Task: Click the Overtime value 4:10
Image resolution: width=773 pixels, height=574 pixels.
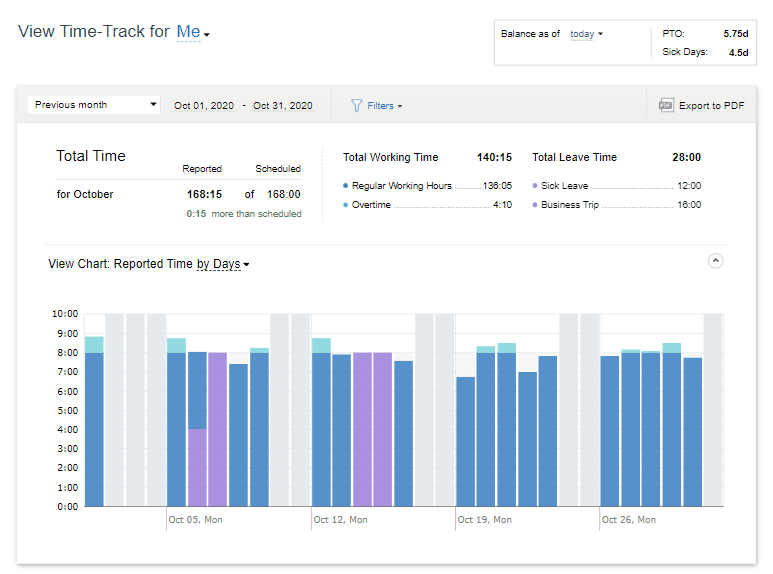Action: click(502, 205)
